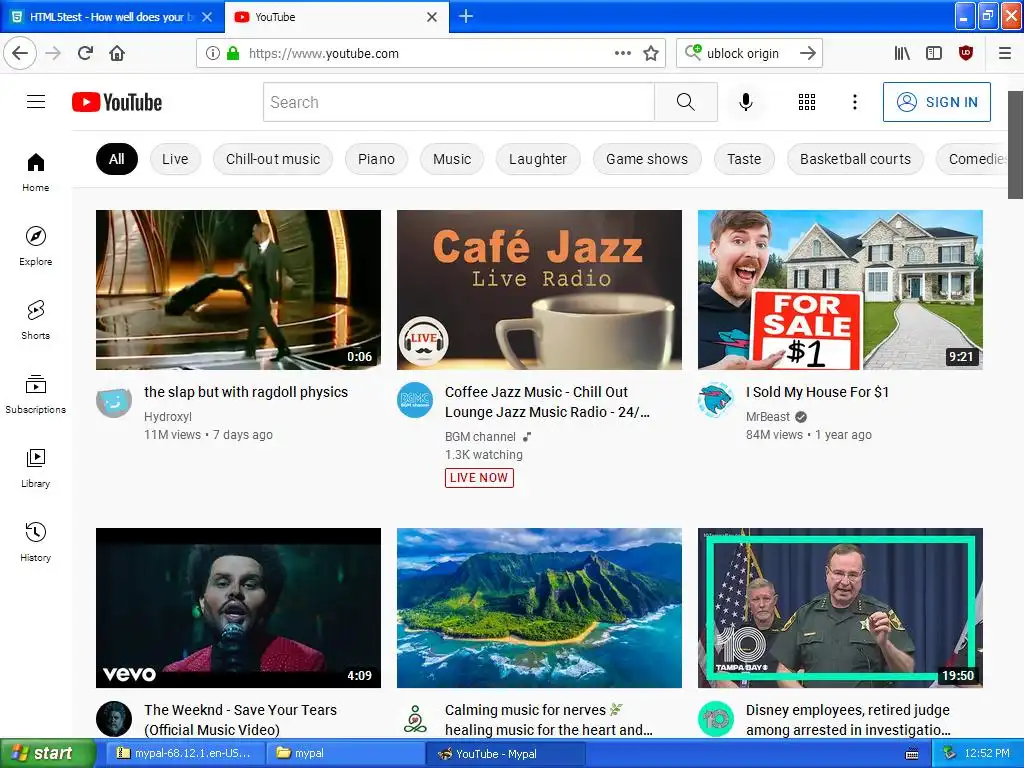Open the Hawaii island aerial thumbnail
This screenshot has width=1024, height=768.
point(539,608)
